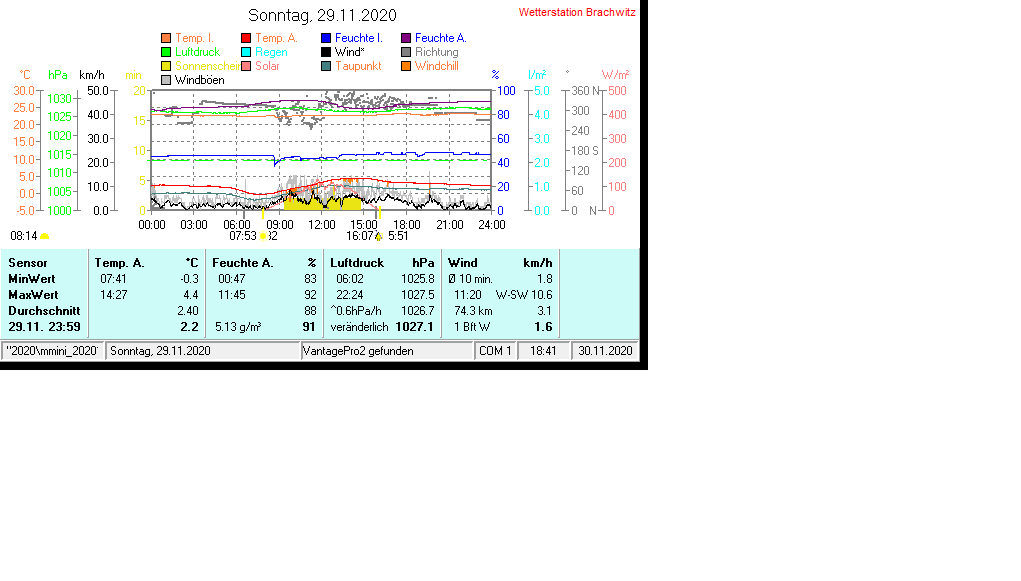Viewport: 1021px width, 581px height.
Task: Click the purple Feuchte A. legend square
Action: pos(406,38)
